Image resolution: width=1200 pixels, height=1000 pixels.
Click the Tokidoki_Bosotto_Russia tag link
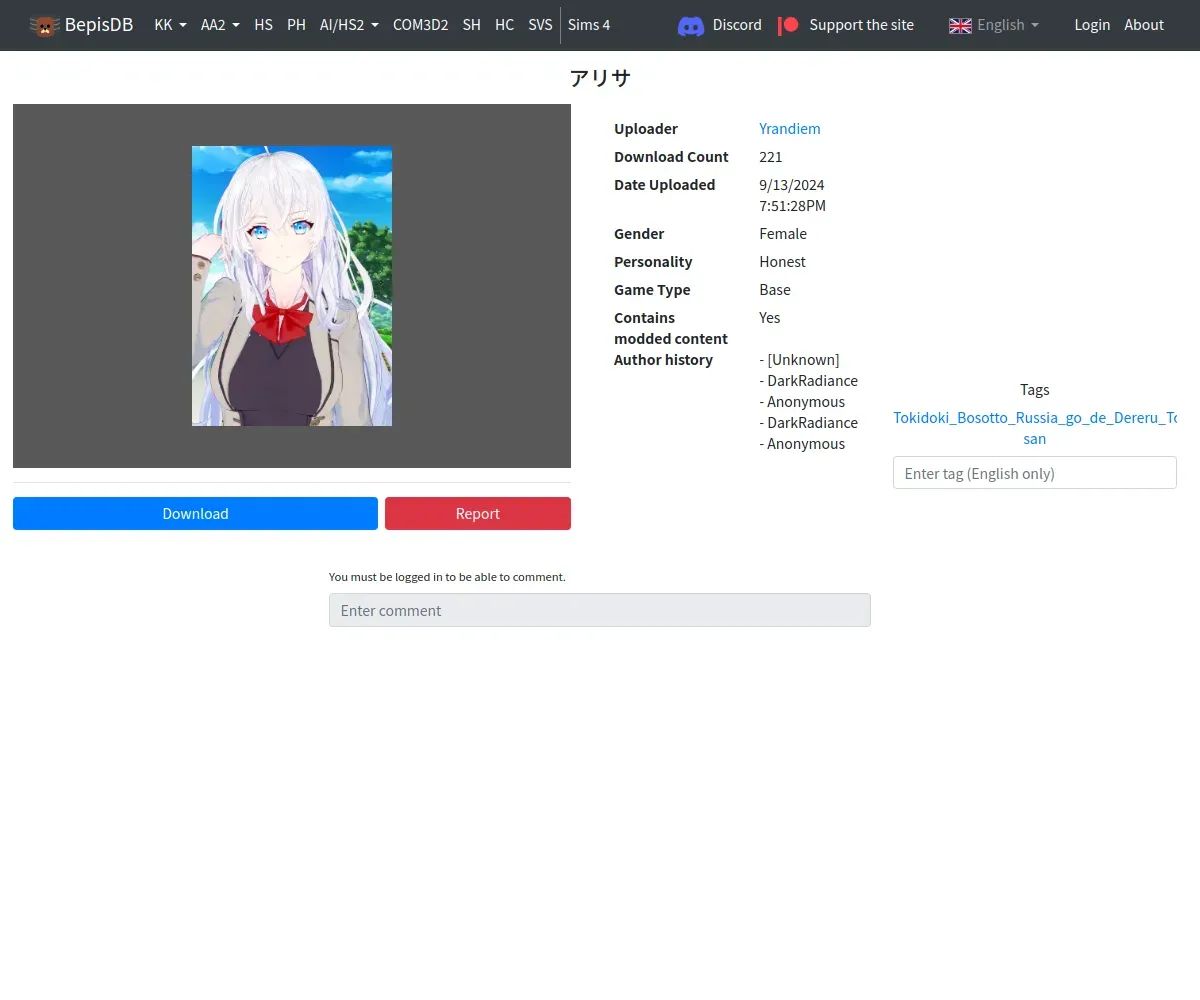pos(1035,428)
